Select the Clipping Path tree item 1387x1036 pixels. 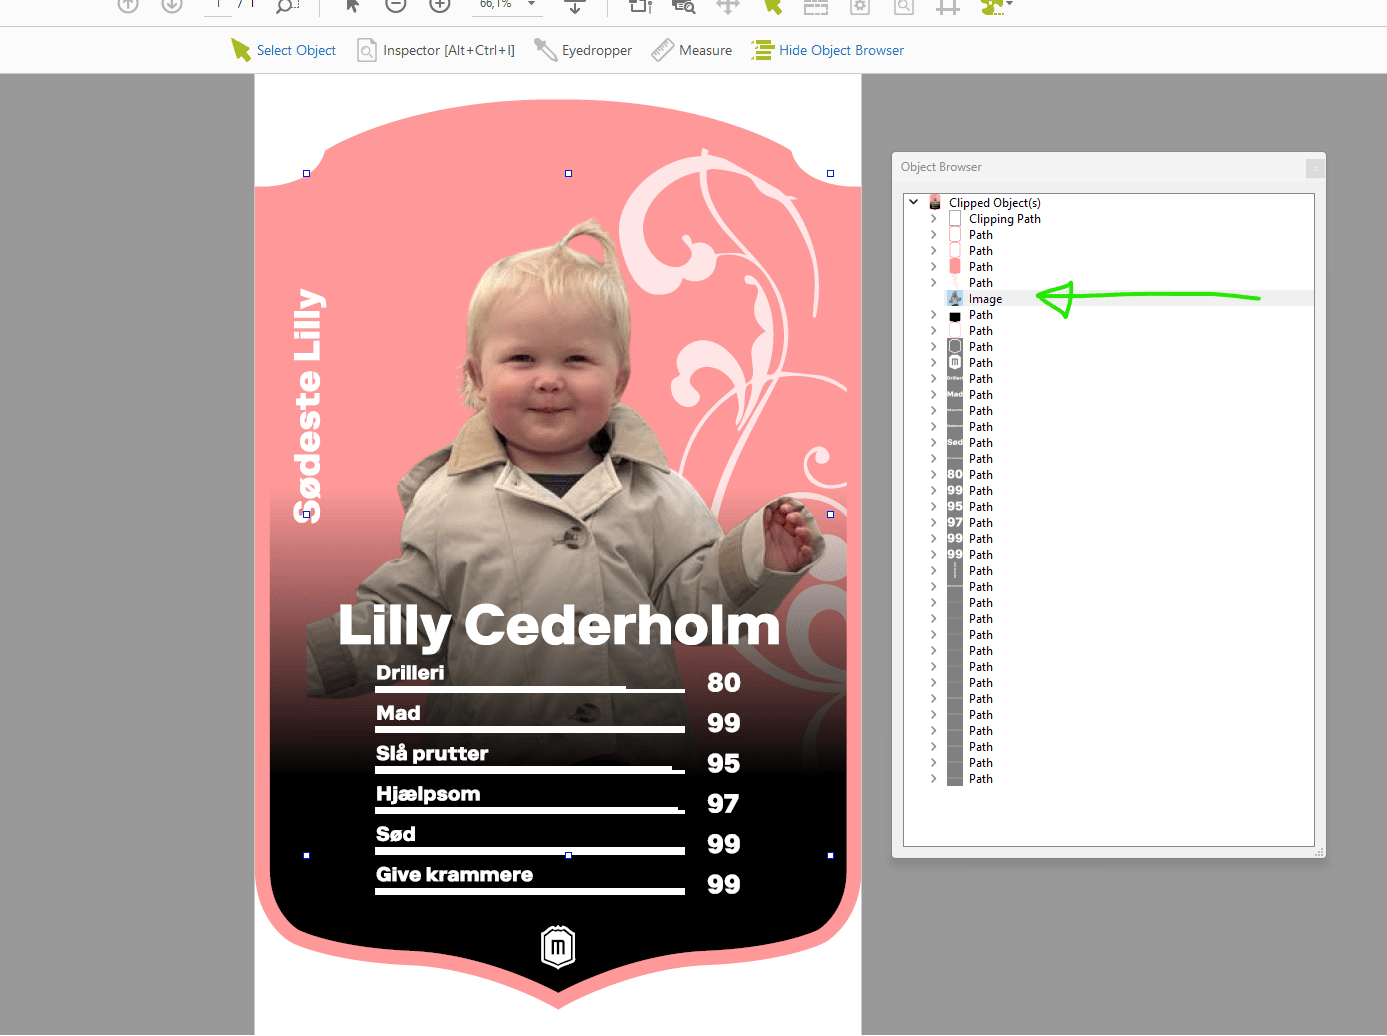[1004, 219]
